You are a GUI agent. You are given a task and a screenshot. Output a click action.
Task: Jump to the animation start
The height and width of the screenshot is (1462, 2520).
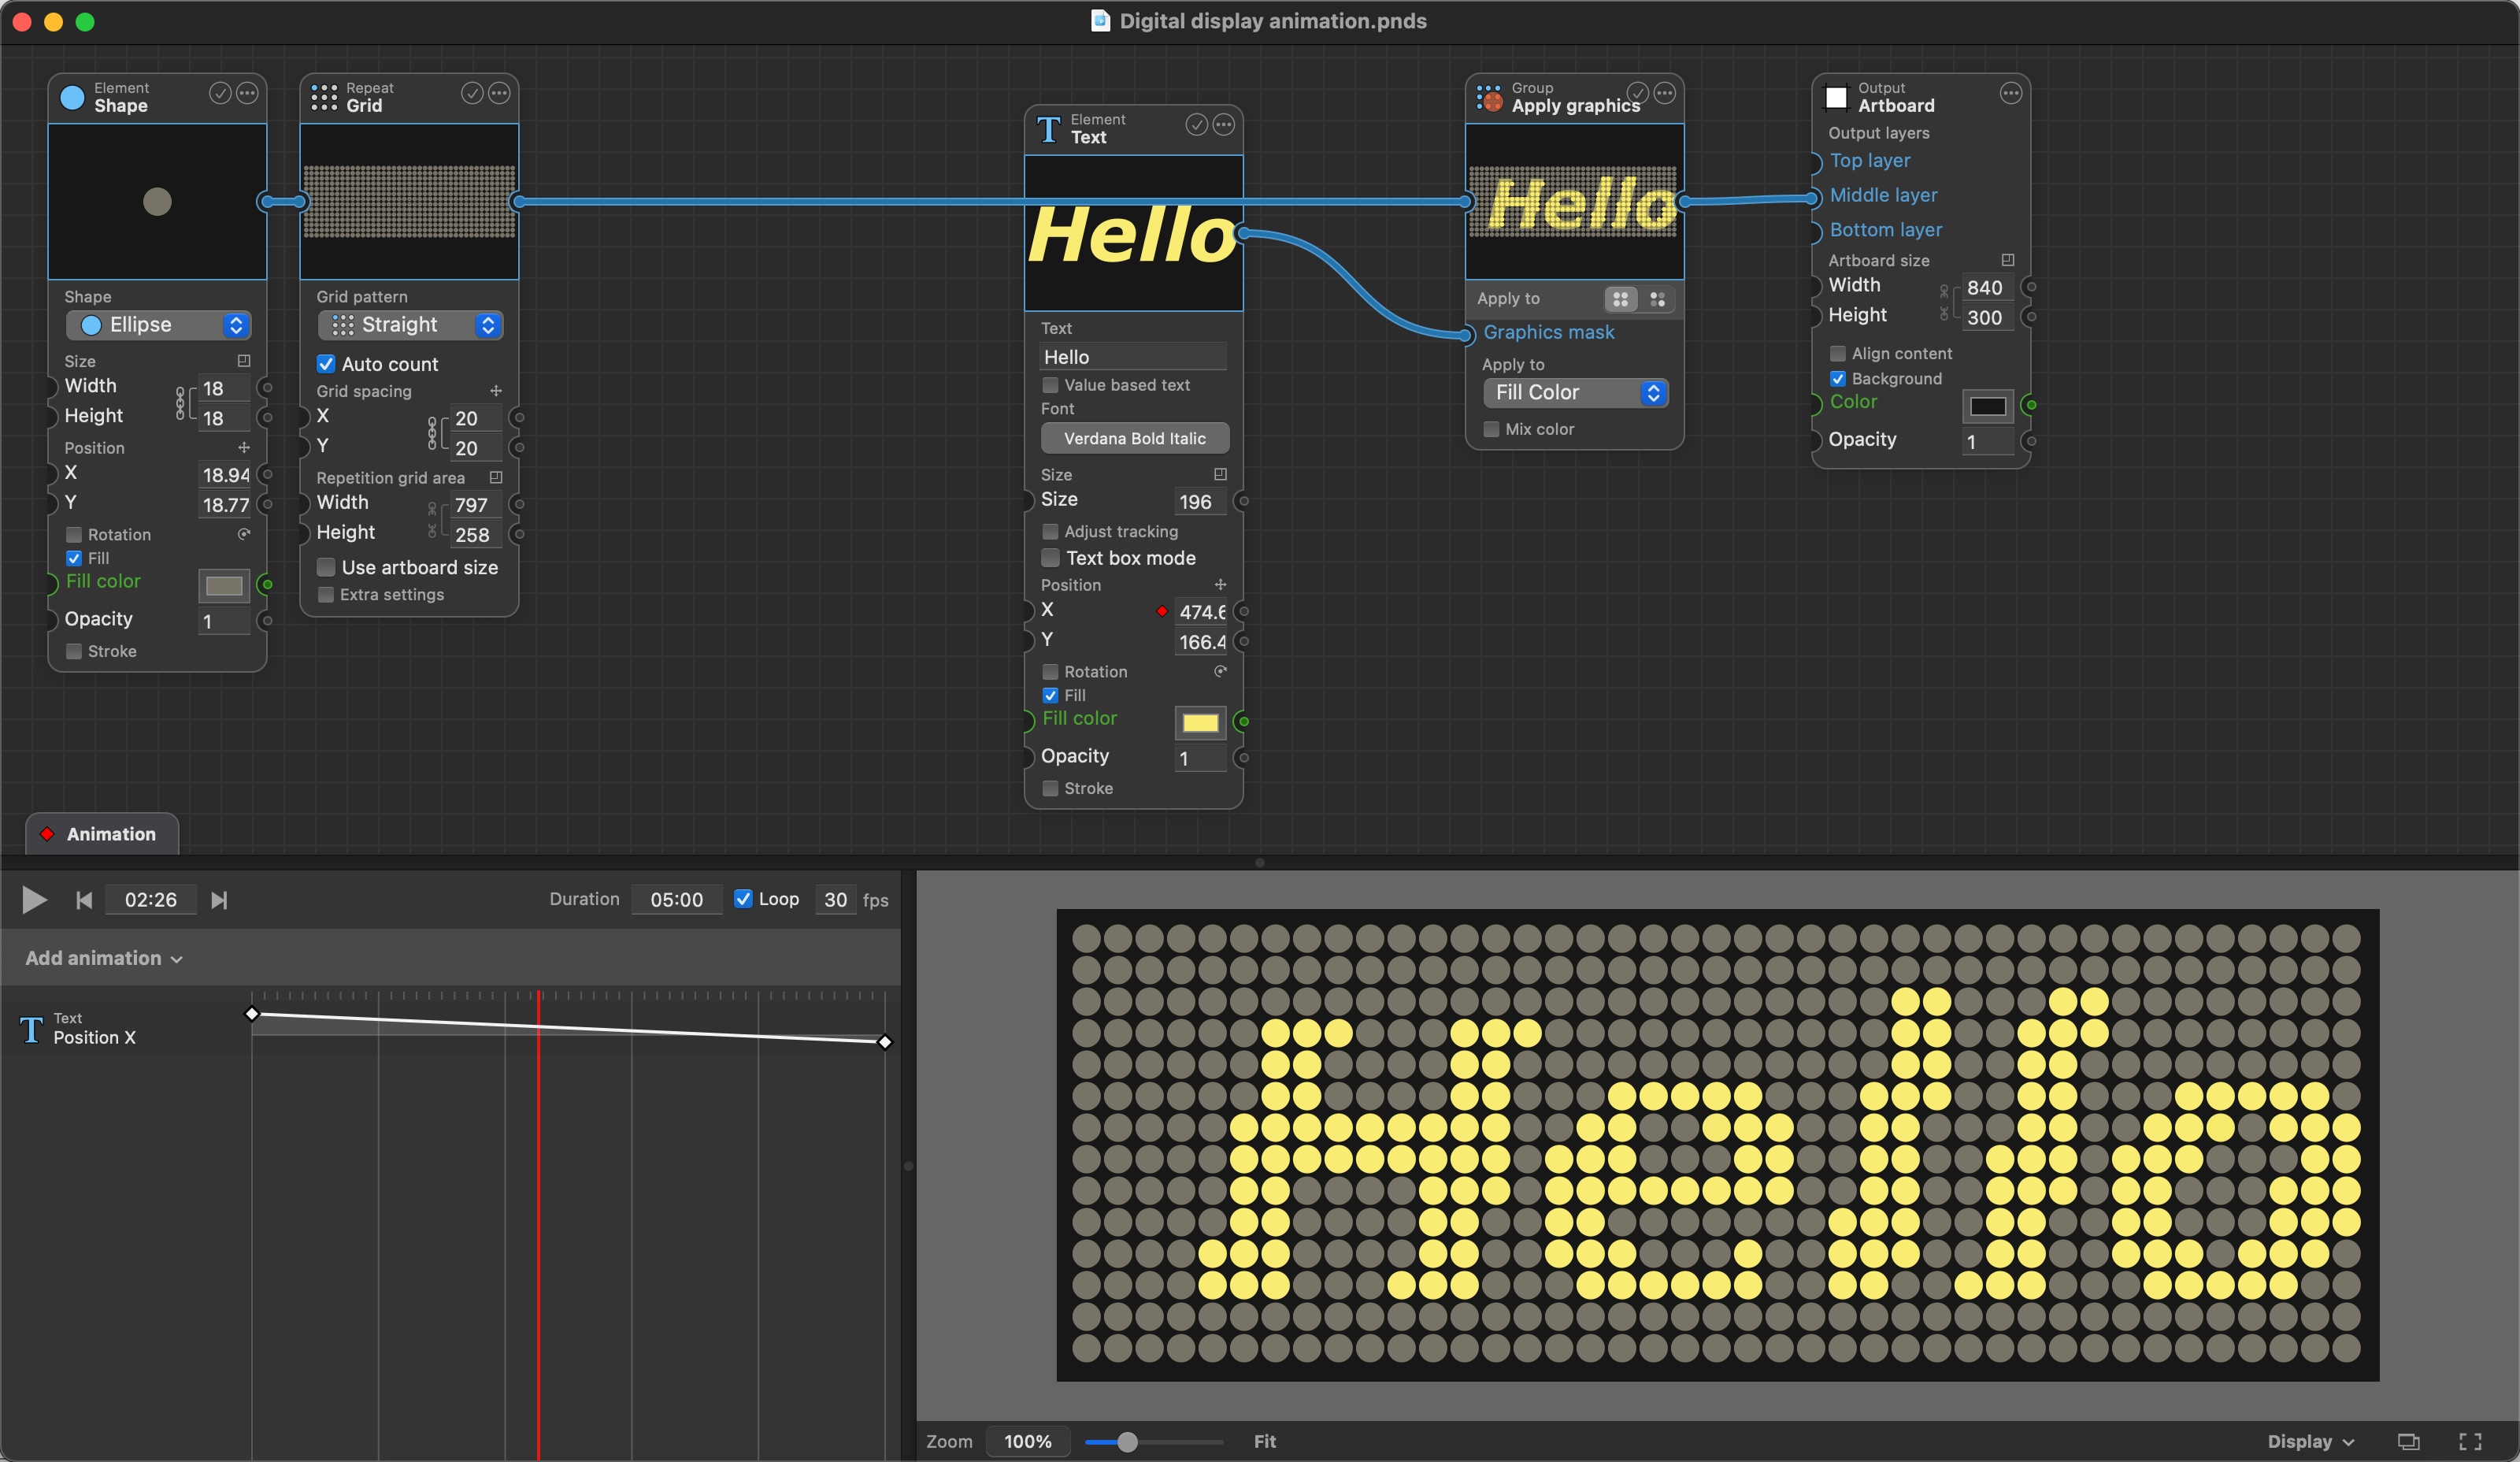point(84,900)
